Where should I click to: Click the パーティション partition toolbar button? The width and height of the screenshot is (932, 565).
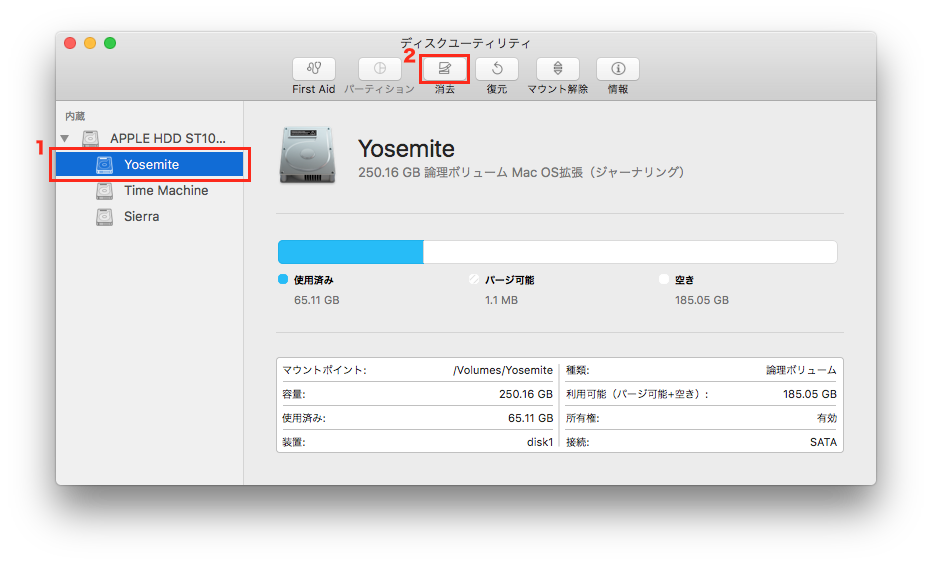click(379, 69)
